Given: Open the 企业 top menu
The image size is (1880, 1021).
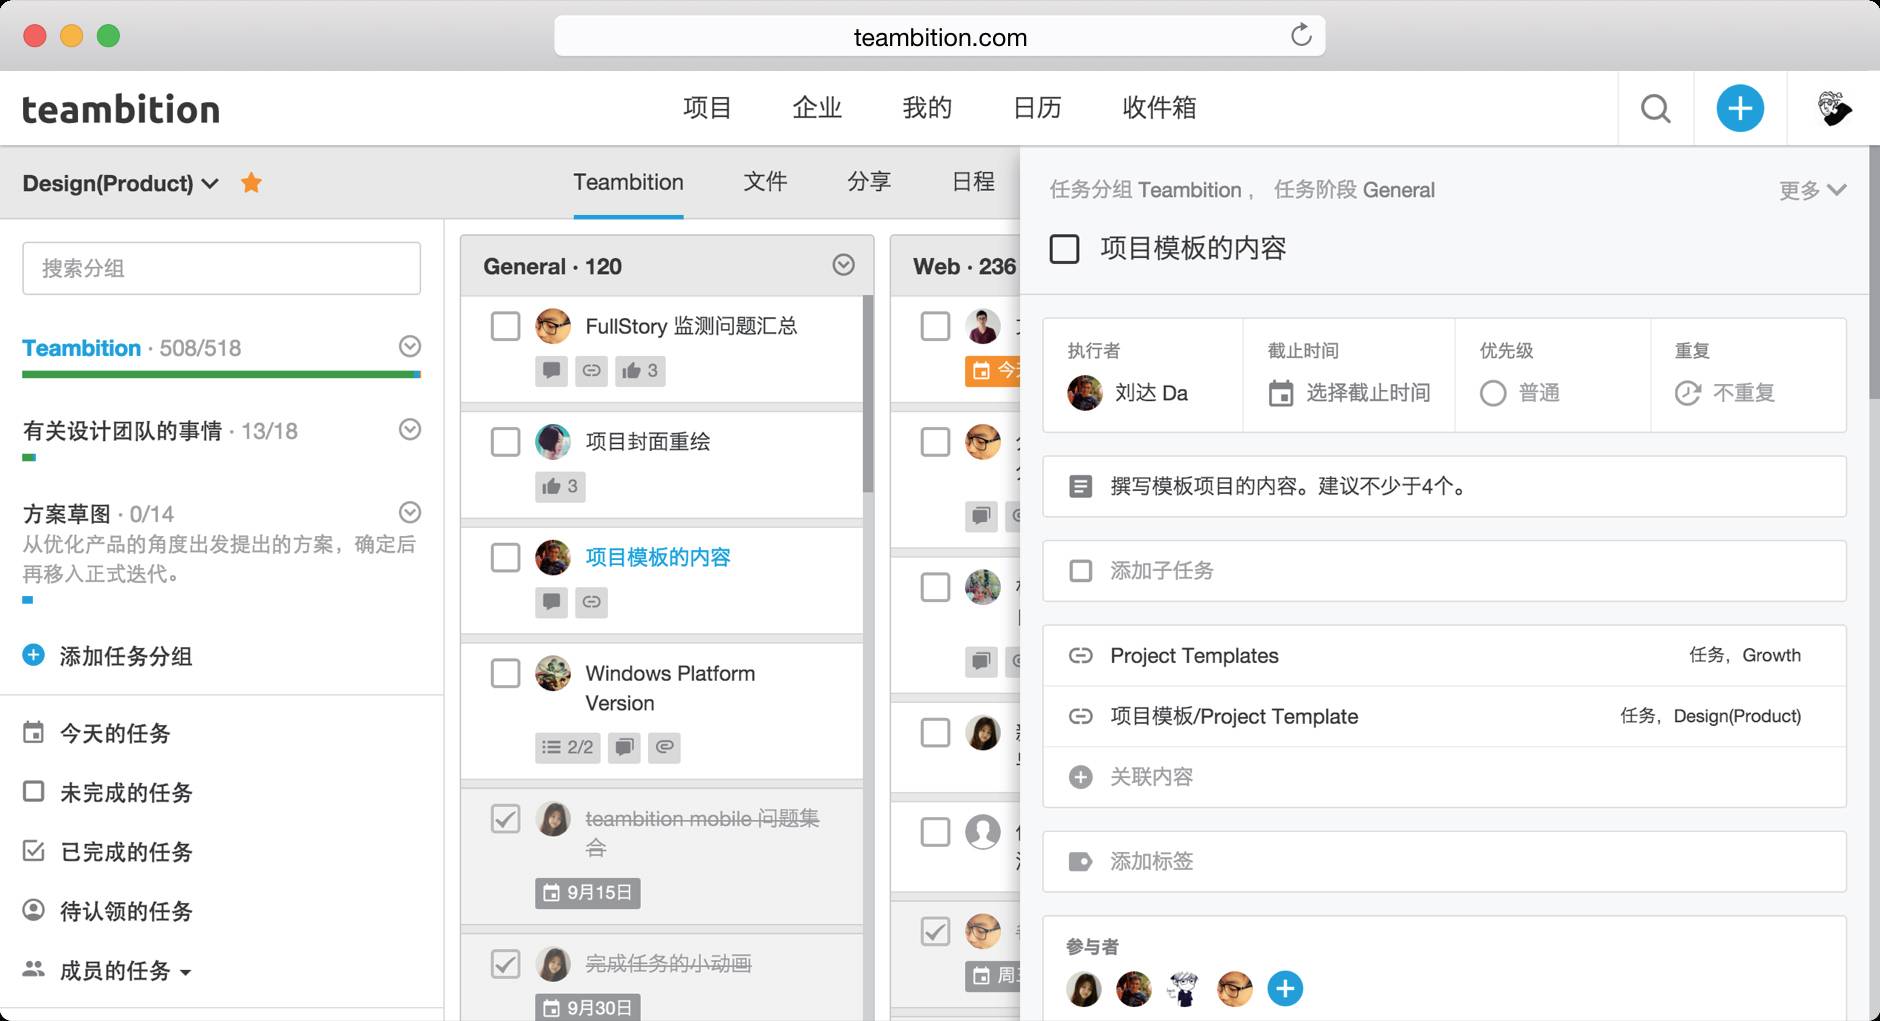Looking at the screenshot, I should 817,108.
